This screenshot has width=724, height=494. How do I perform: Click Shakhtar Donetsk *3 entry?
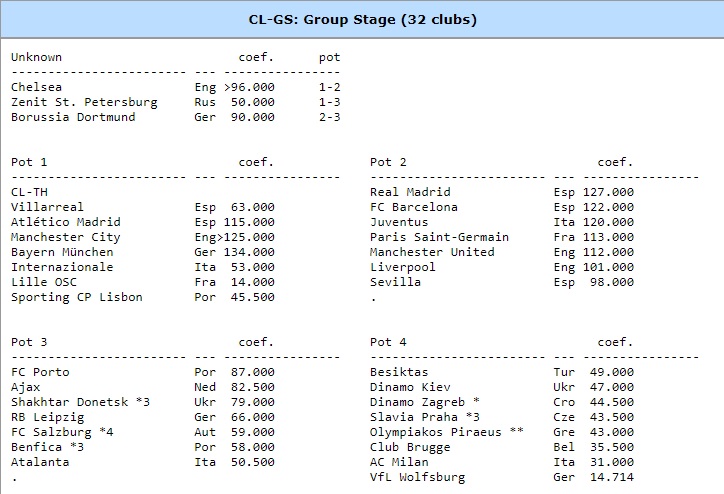tap(80, 402)
